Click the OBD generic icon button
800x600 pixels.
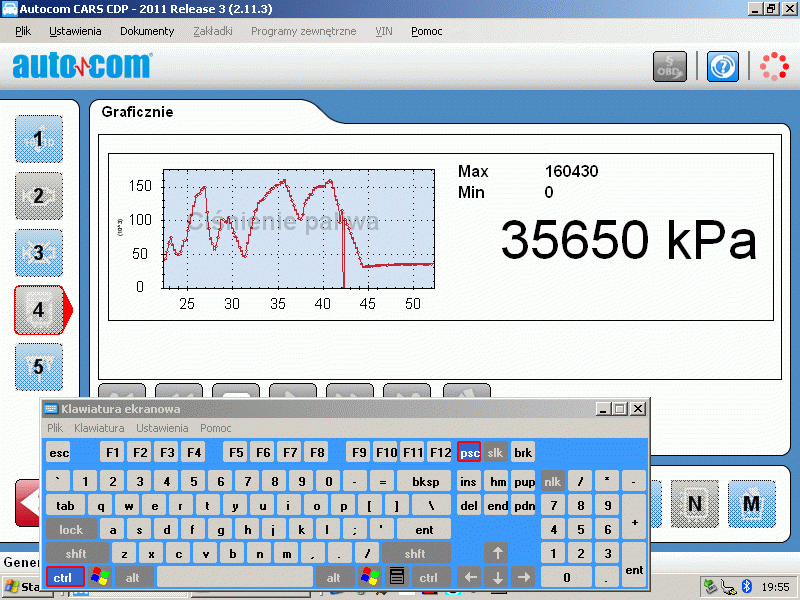669,66
